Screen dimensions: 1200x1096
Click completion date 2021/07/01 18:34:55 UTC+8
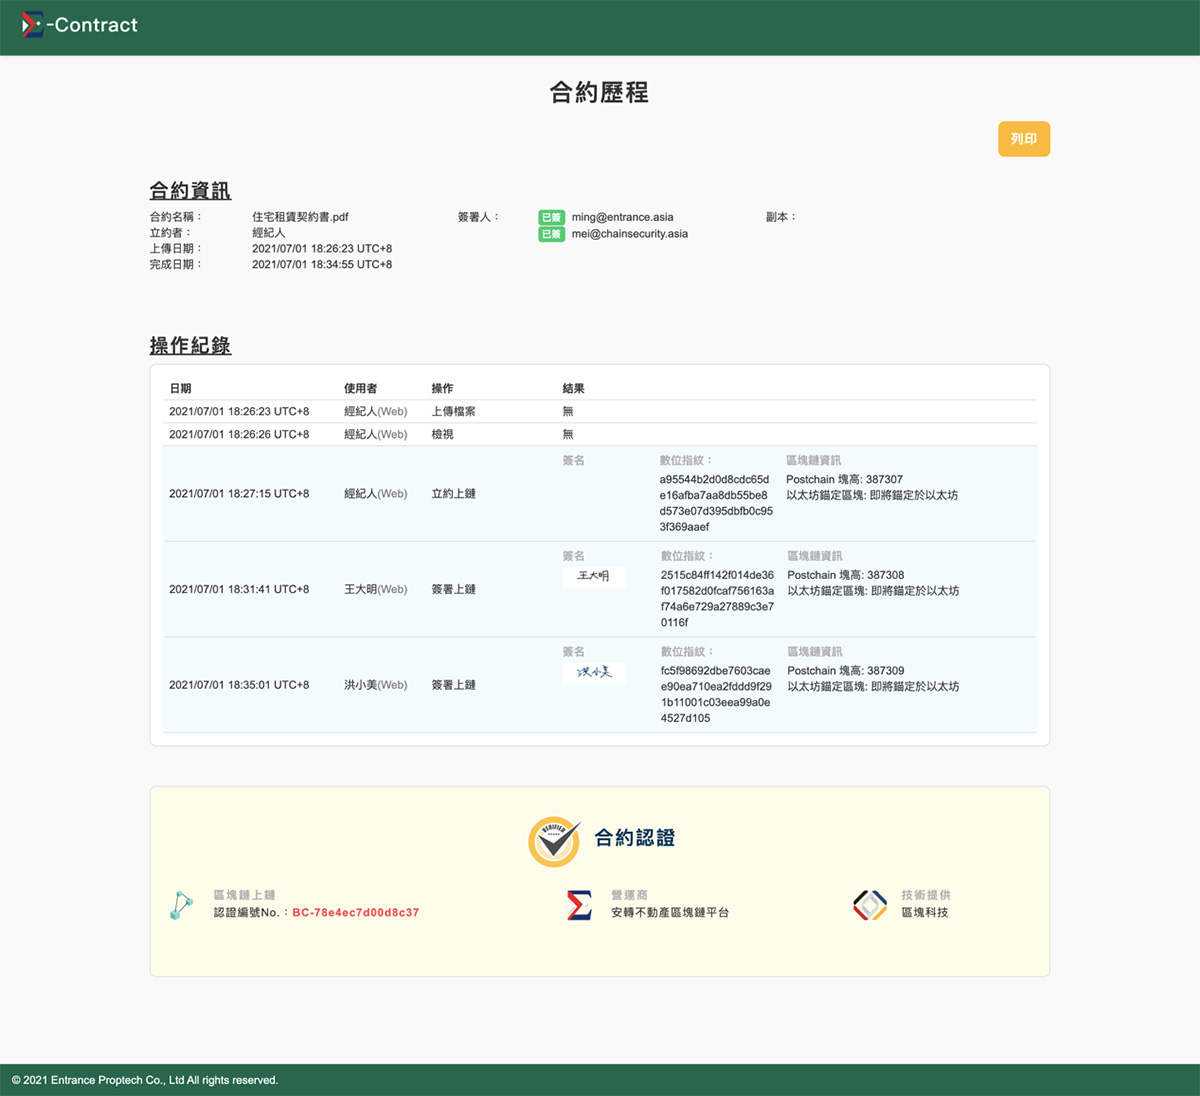(x=322, y=265)
